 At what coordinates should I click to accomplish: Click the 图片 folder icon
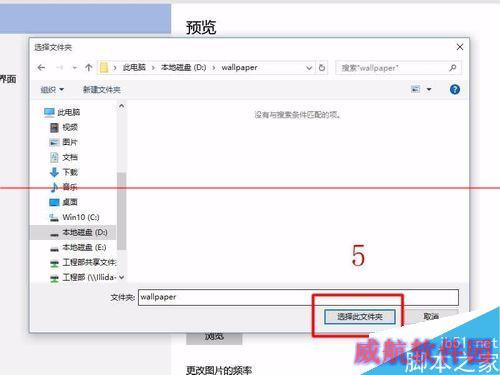(x=54, y=143)
